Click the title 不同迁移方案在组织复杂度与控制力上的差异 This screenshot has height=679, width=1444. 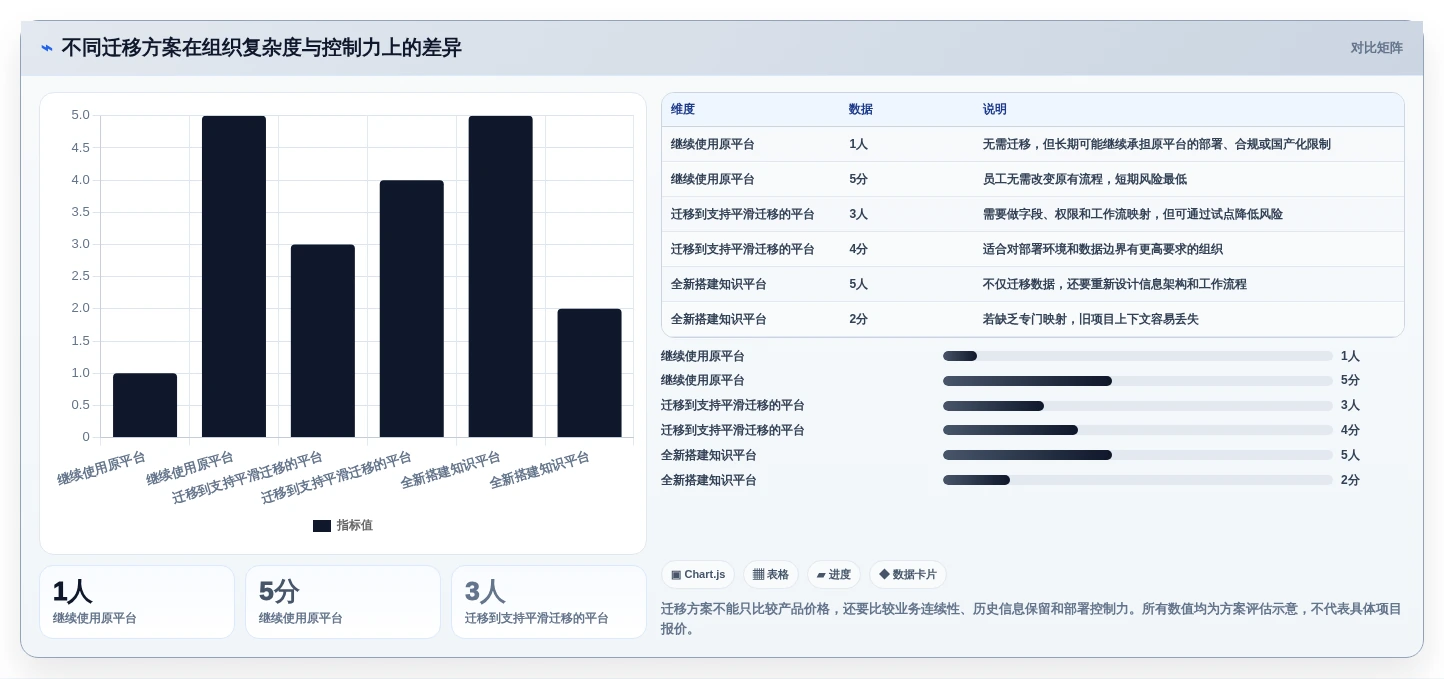pos(262,48)
